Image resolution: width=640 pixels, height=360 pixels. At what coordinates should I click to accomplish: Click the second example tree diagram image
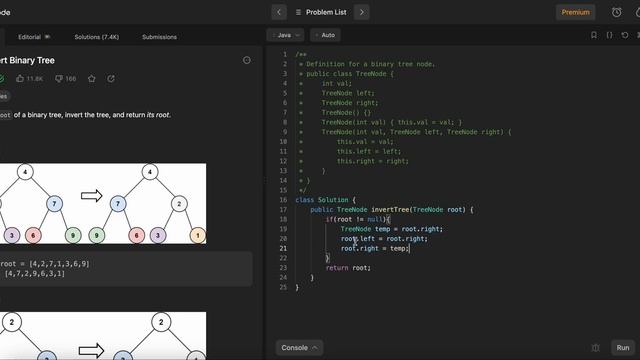click(x=103, y=336)
